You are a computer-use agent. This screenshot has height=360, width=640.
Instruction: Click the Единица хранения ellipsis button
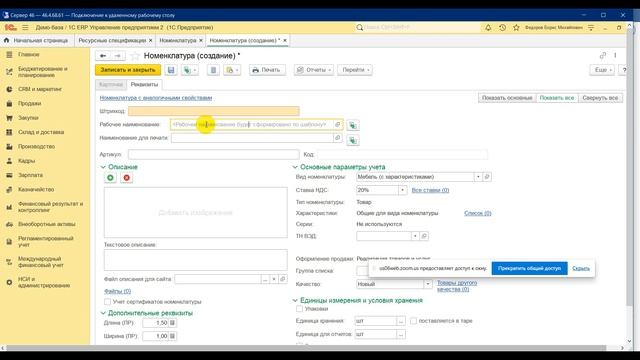401,321
